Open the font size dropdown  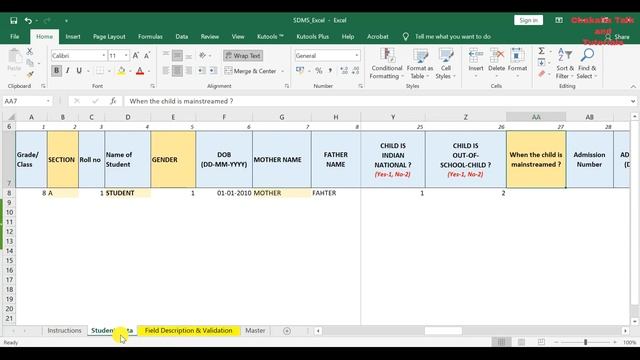point(126,56)
